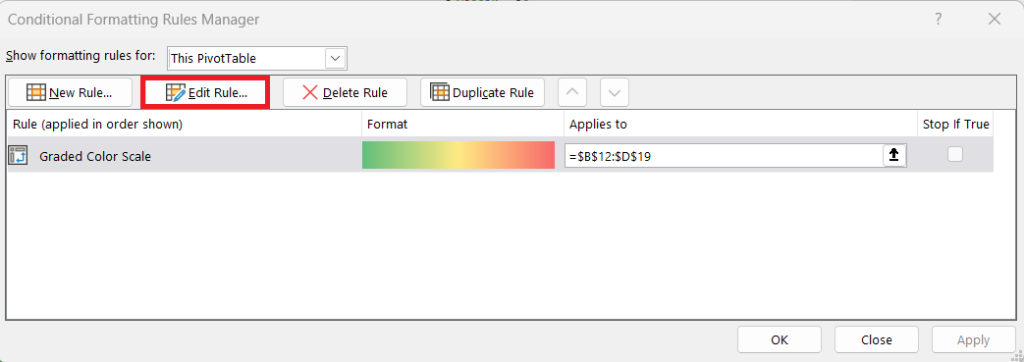Image resolution: width=1024 pixels, height=362 pixels.
Task: Collapse dialog with range selector icon
Action: click(x=895, y=156)
